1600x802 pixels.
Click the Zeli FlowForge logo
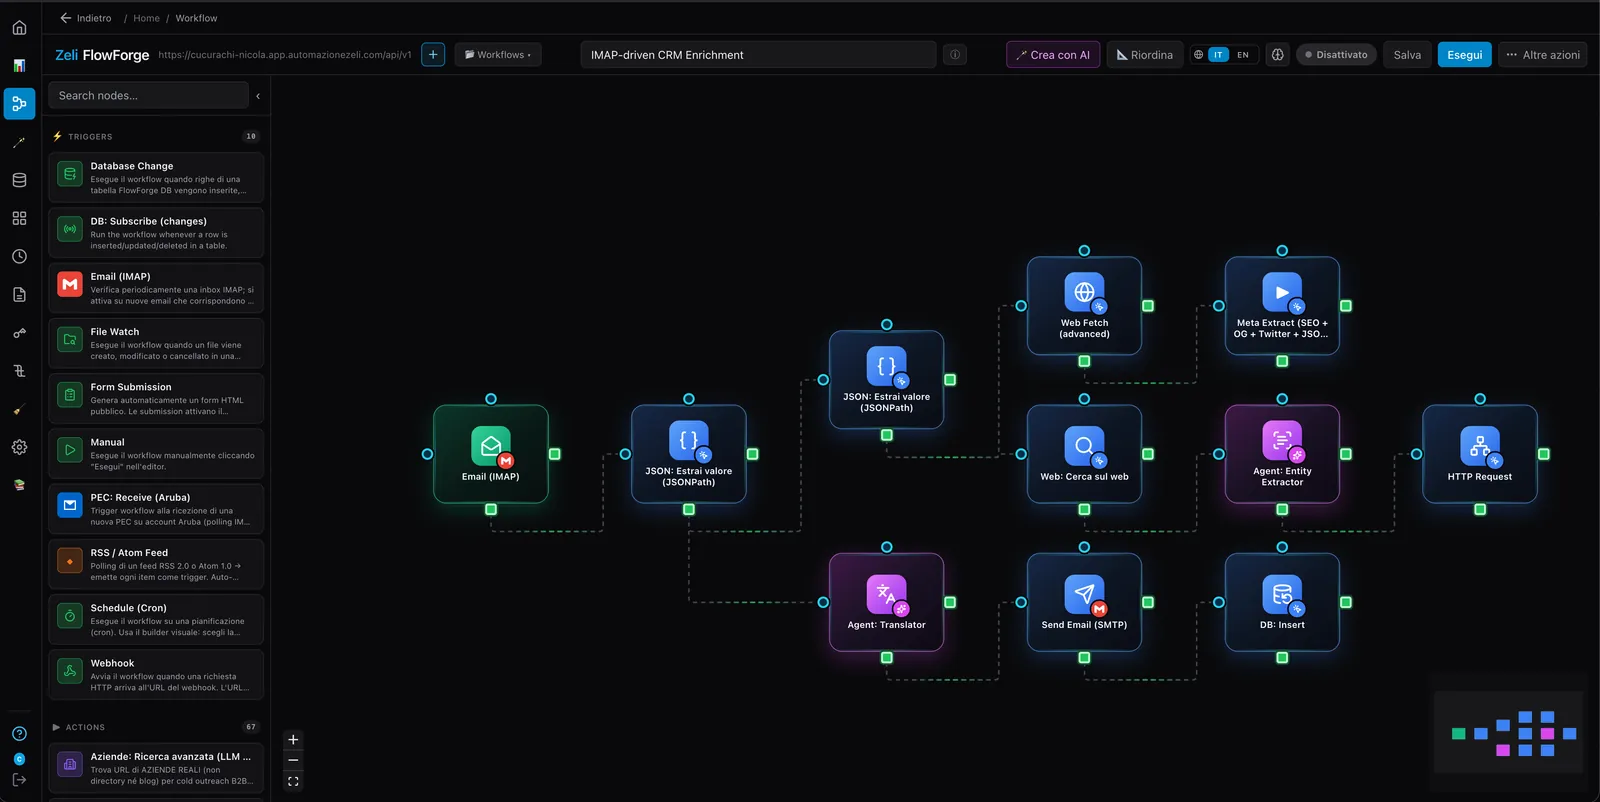coord(102,55)
